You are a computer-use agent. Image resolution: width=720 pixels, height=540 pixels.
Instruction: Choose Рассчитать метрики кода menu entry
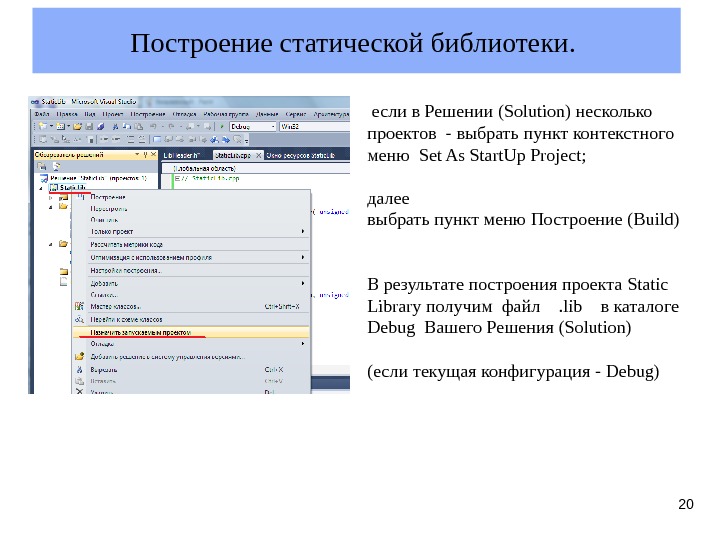(x=191, y=244)
